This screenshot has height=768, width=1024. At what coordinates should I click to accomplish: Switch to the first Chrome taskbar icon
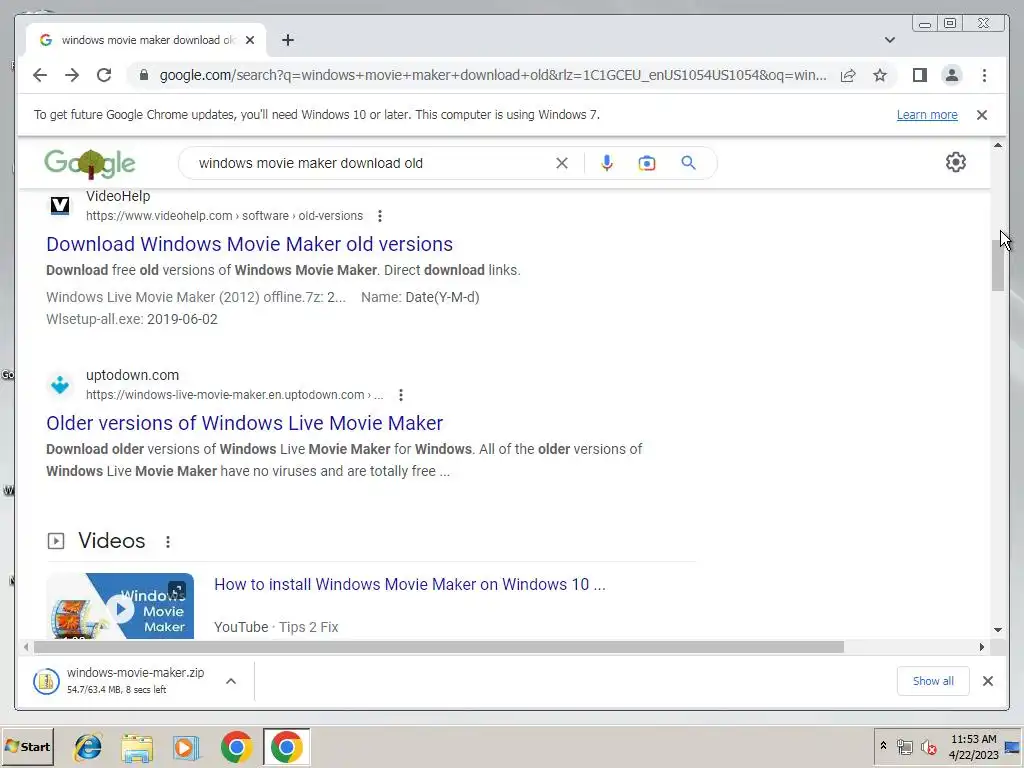point(236,747)
